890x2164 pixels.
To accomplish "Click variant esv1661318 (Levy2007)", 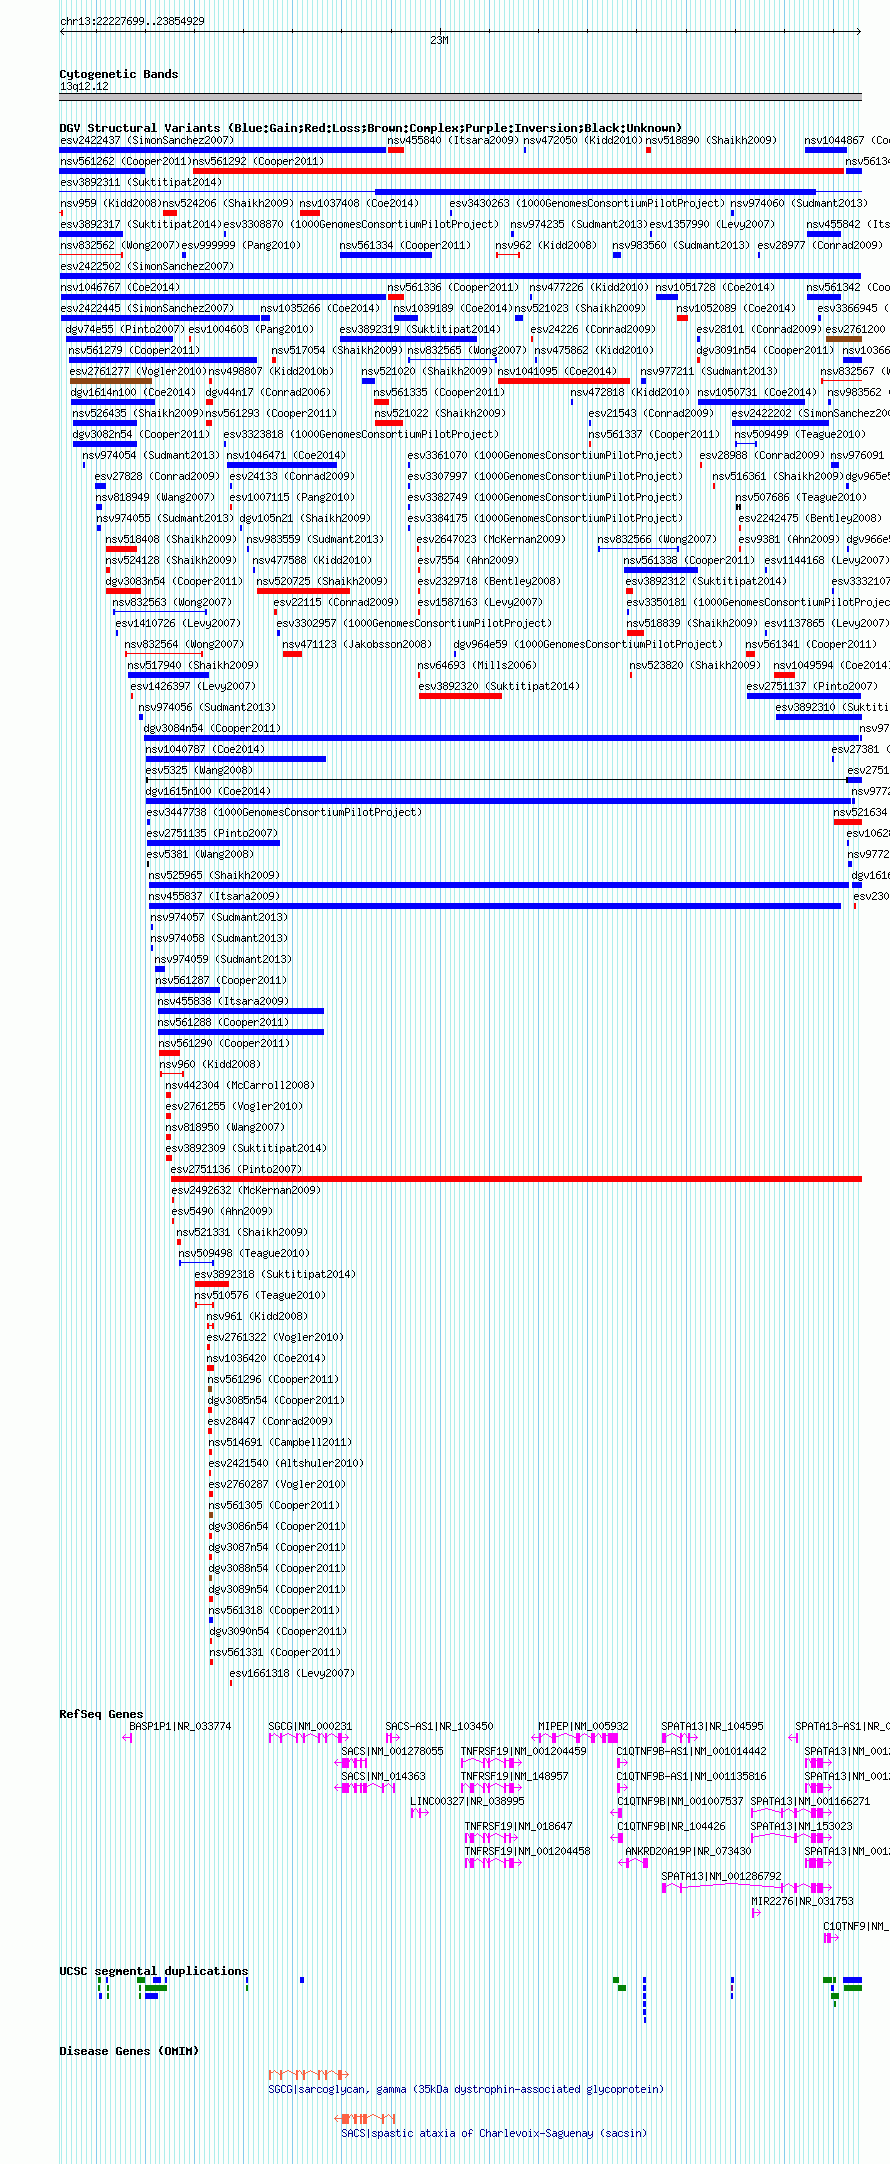I will click(292, 1673).
